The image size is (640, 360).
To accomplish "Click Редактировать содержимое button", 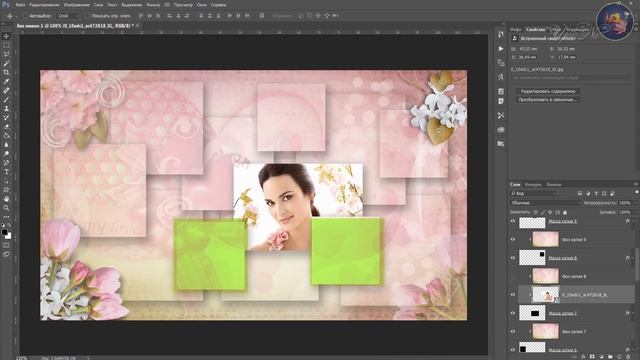I will coord(548,91).
